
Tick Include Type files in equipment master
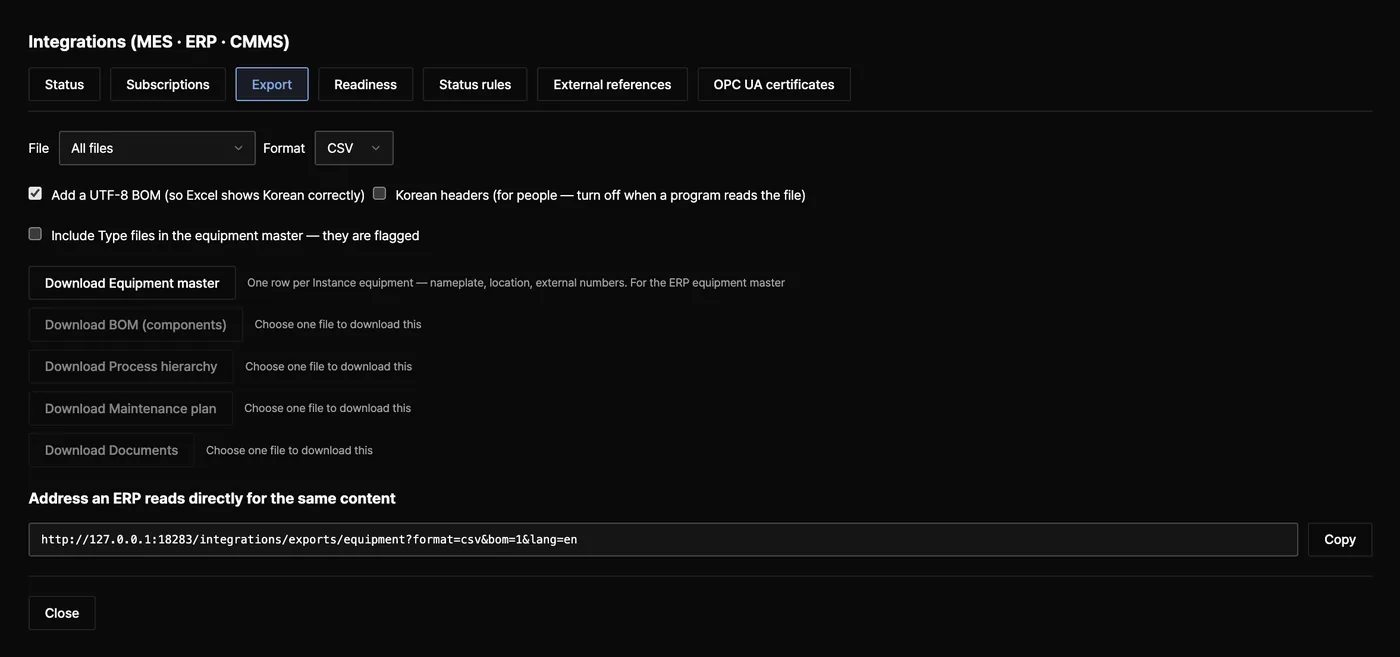coord(35,234)
